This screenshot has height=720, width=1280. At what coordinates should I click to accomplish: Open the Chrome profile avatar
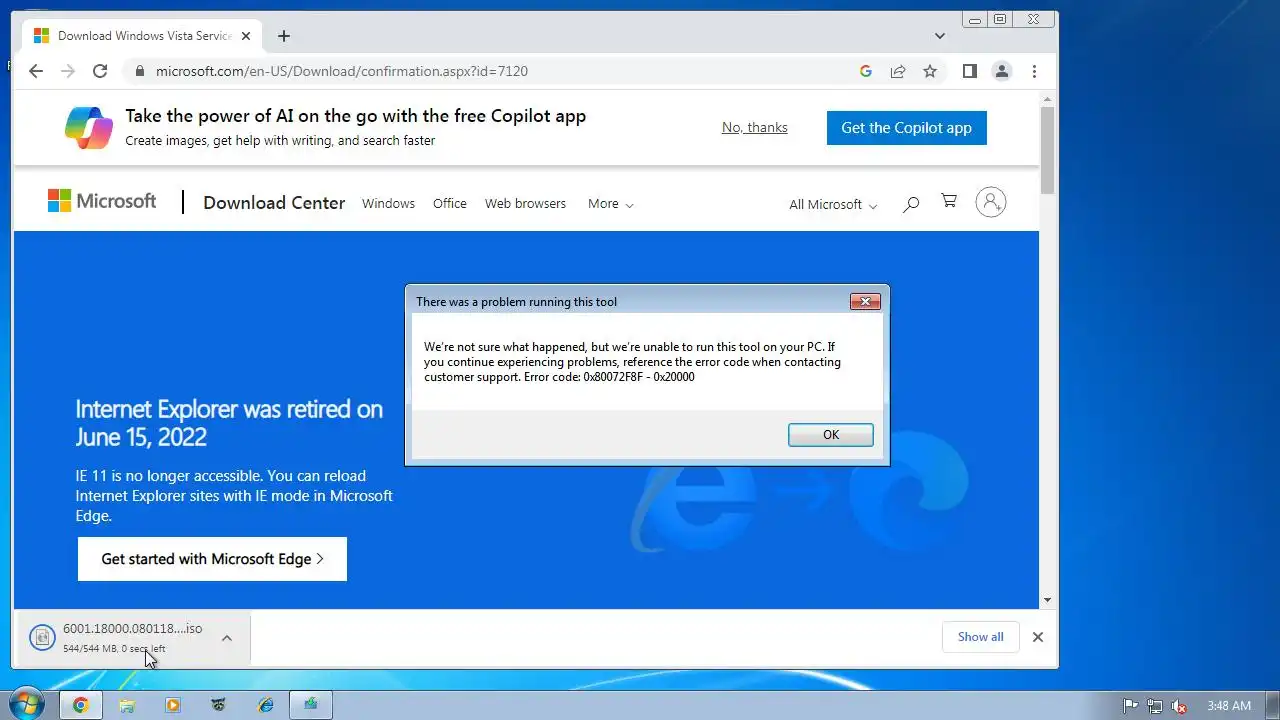pos(1001,71)
